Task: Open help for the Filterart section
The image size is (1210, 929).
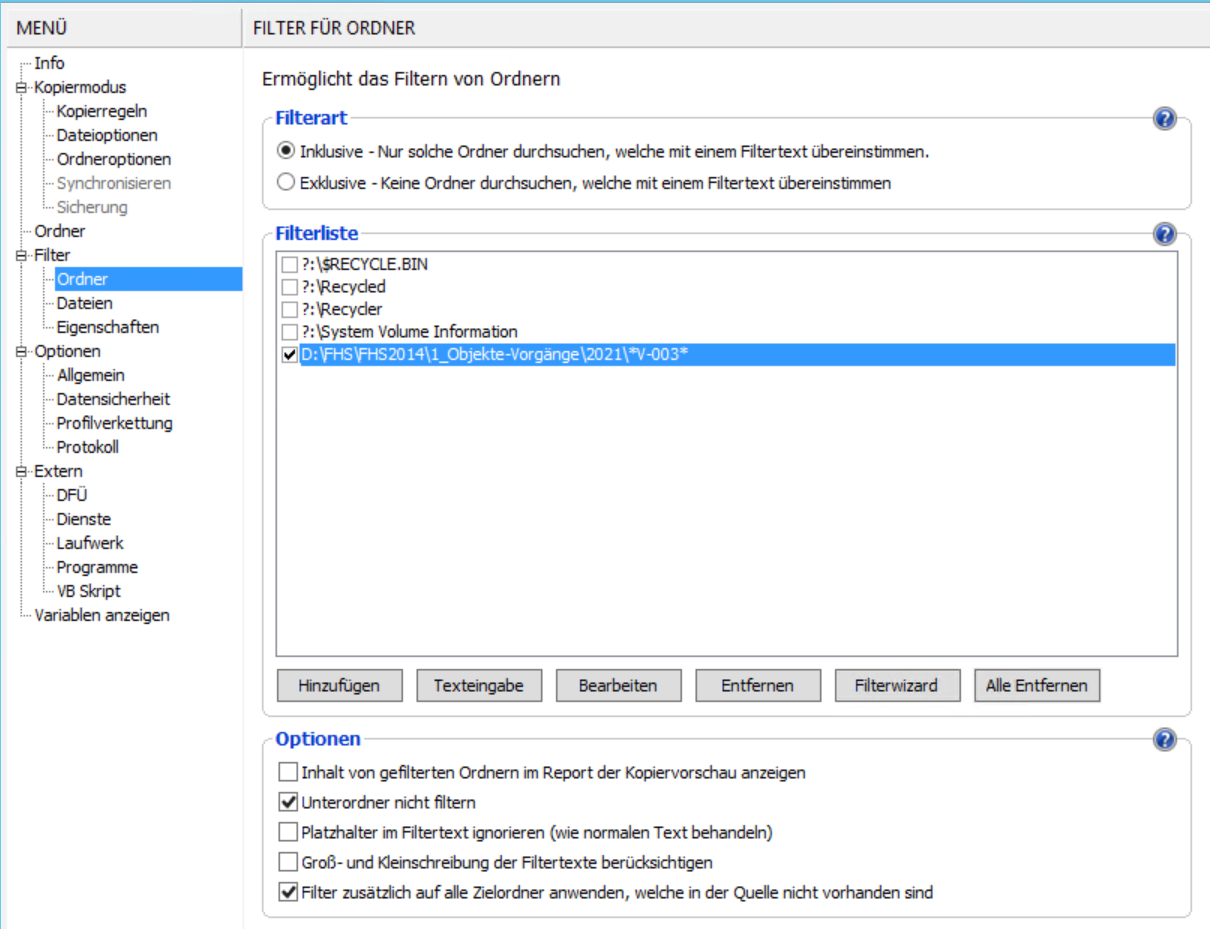Action: tap(1163, 119)
